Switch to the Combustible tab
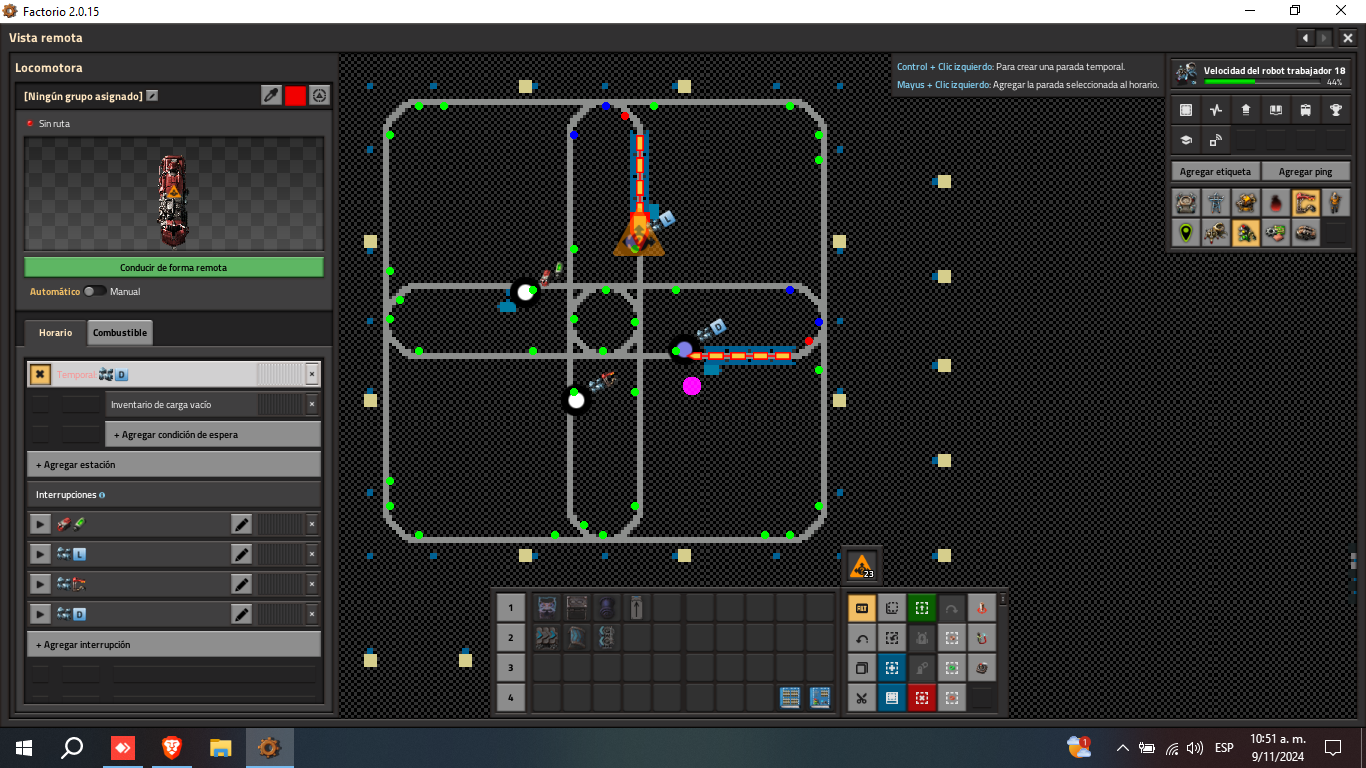Viewport: 1366px width, 768px height. (x=120, y=332)
